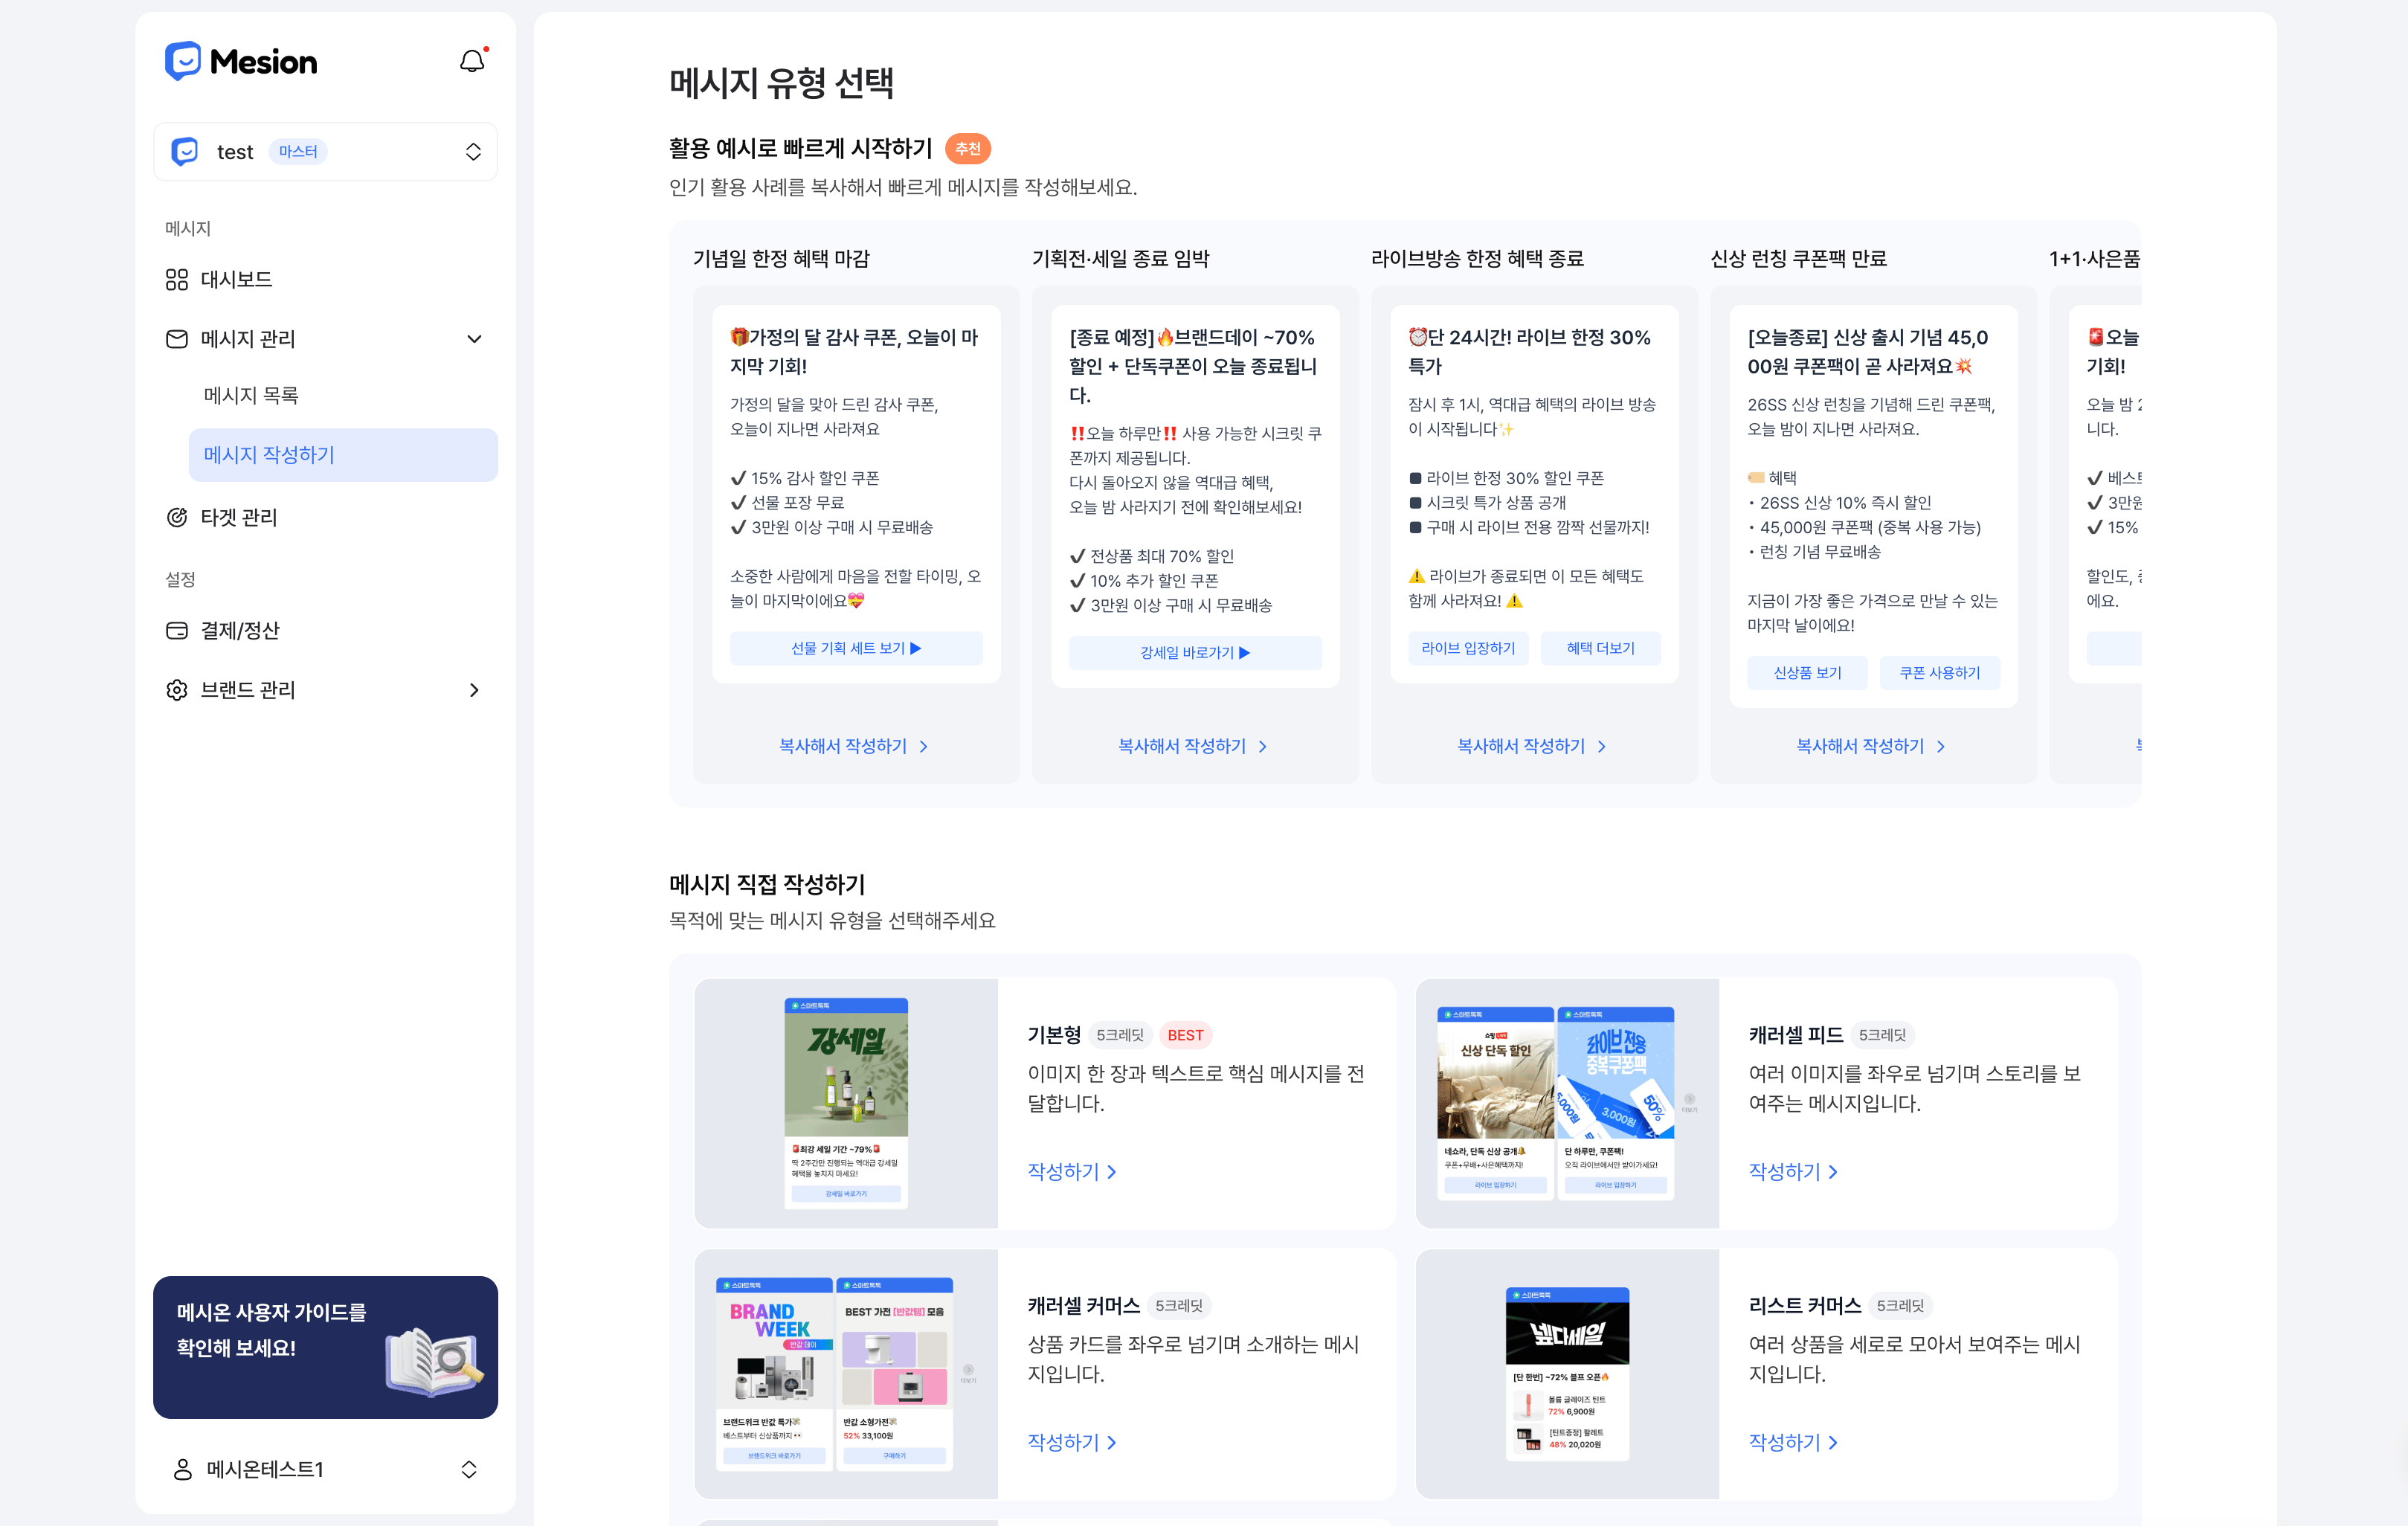The width and height of the screenshot is (2408, 1526).
Task: Open the 메시온테스트1 account switcher arrows
Action: pyautogui.click(x=469, y=1469)
